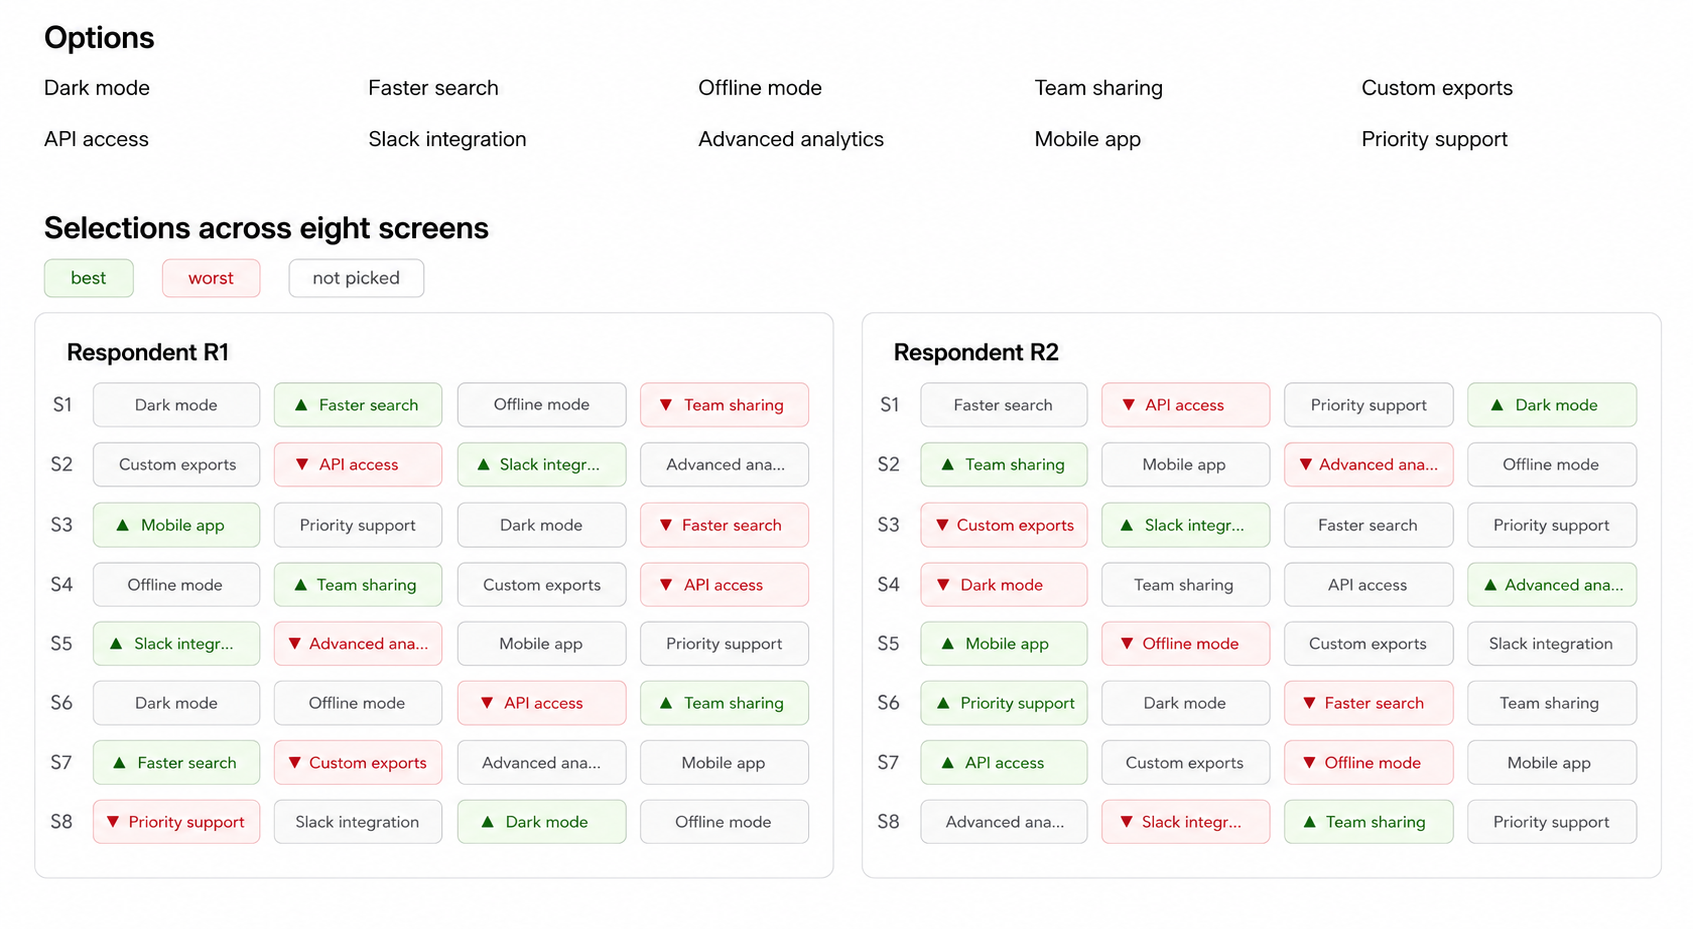
Task: Select 'Dark mode' in the Options list
Action: tap(97, 88)
